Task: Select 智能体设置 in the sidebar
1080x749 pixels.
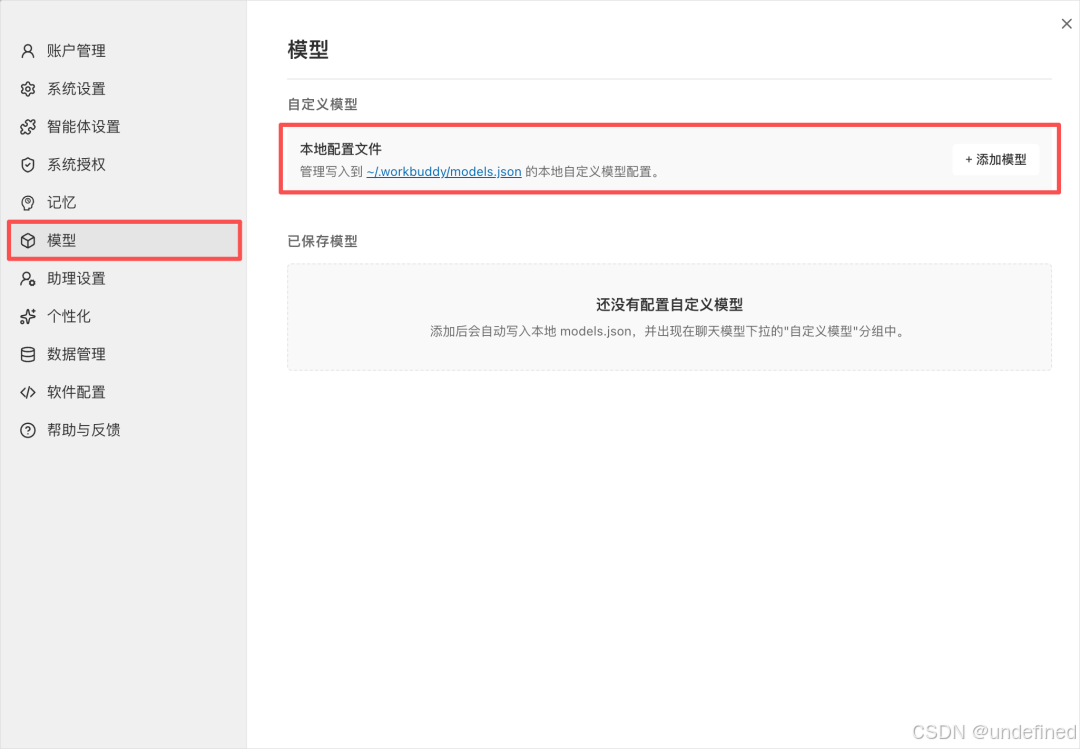Action: (x=124, y=127)
